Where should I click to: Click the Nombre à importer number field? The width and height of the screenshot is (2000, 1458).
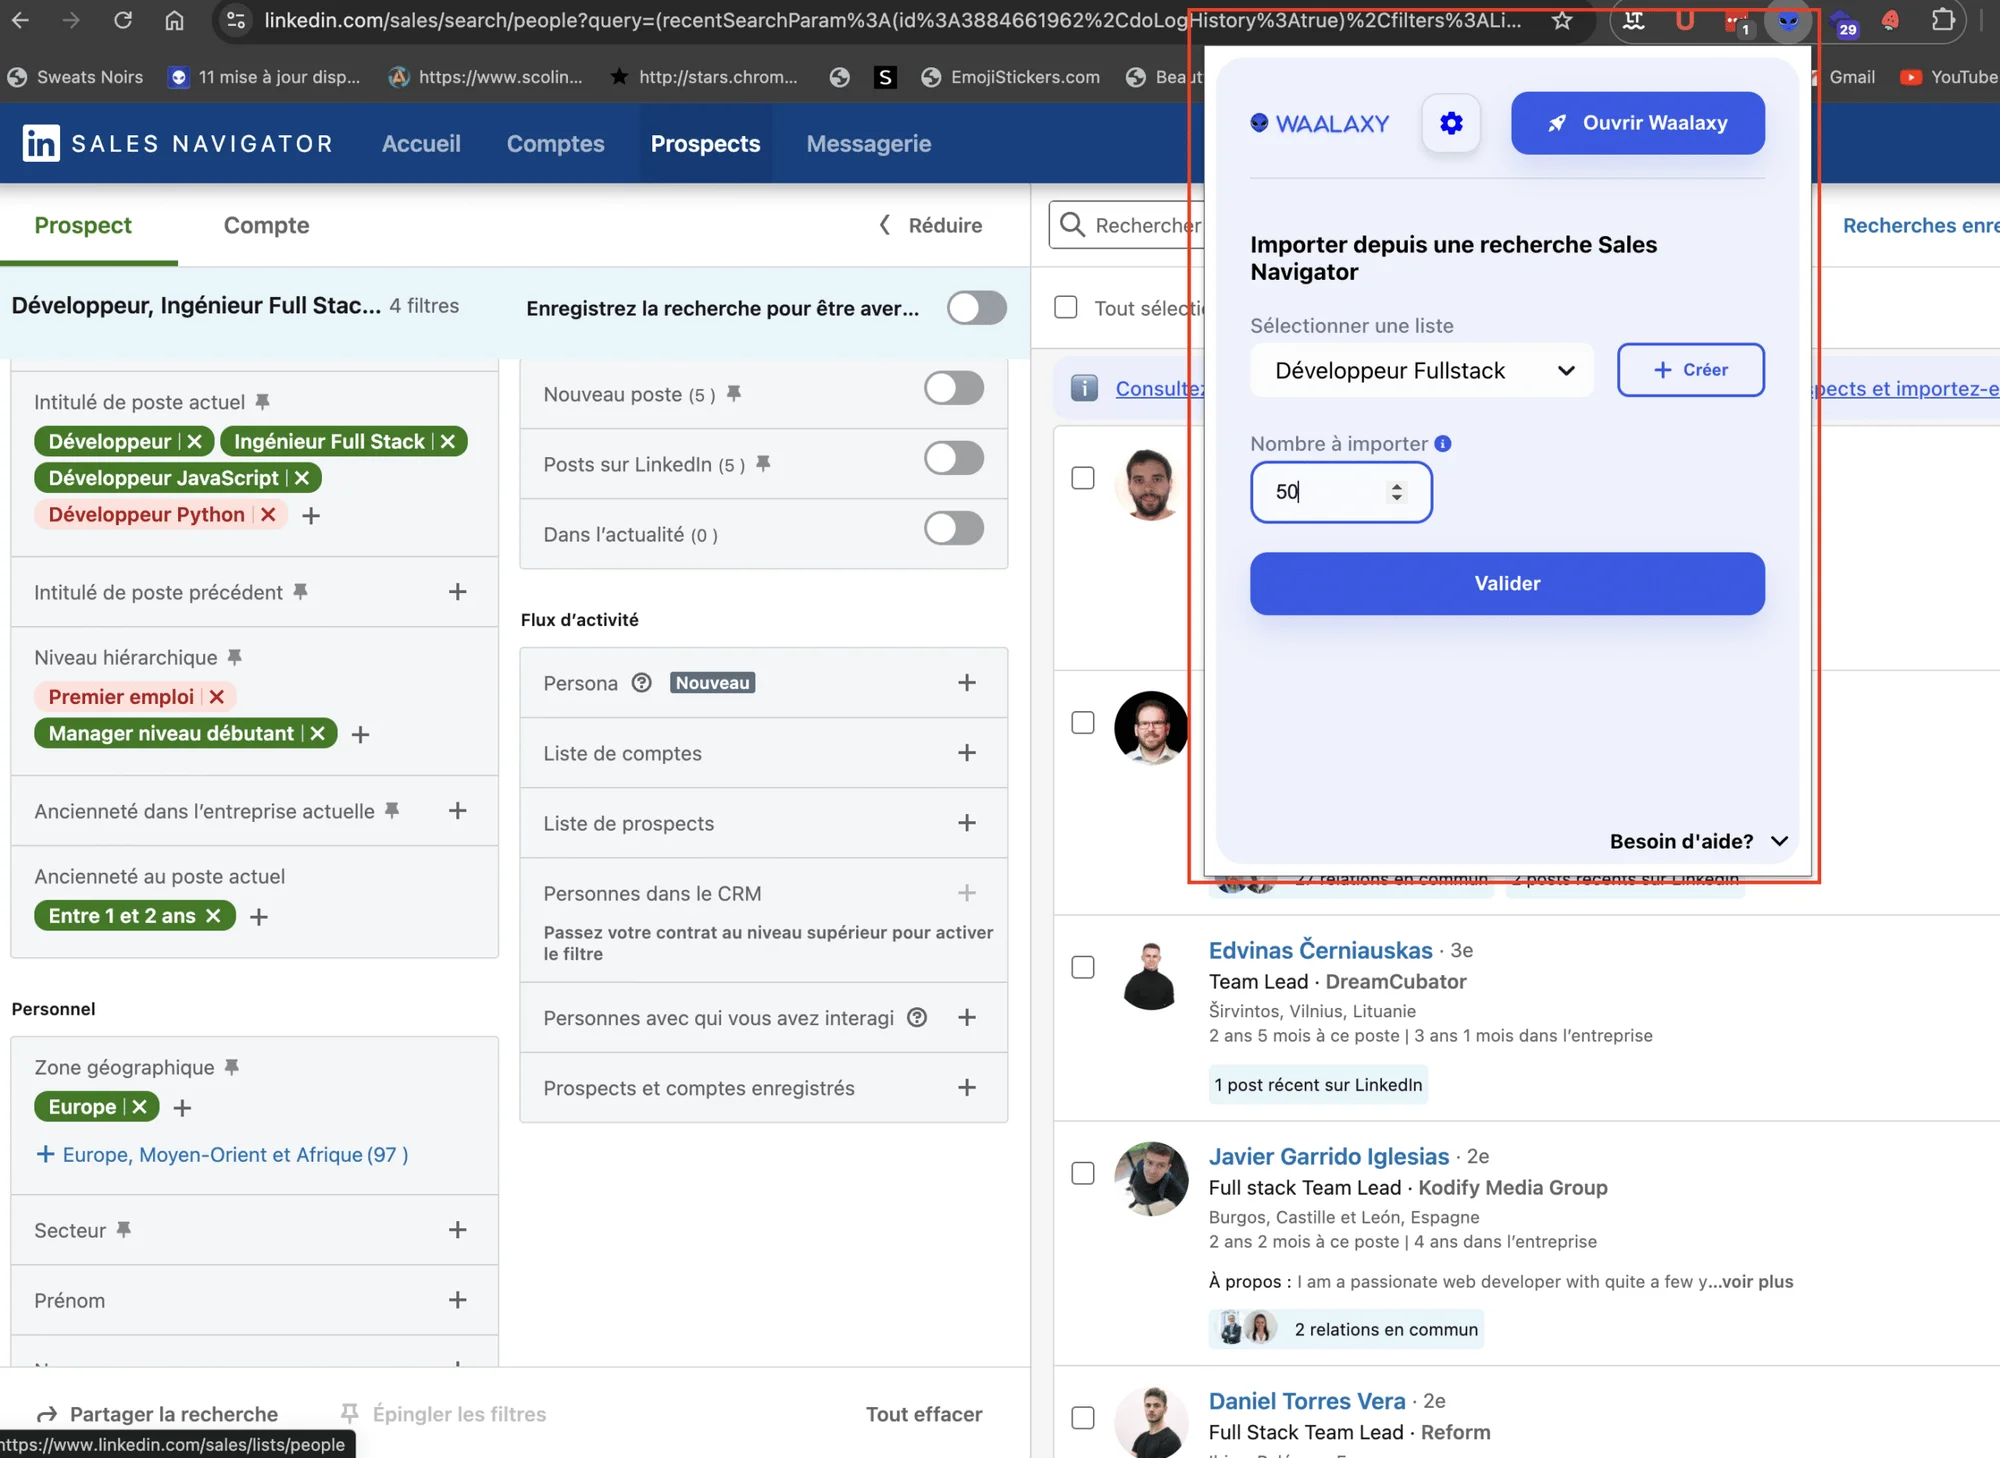[1341, 492]
